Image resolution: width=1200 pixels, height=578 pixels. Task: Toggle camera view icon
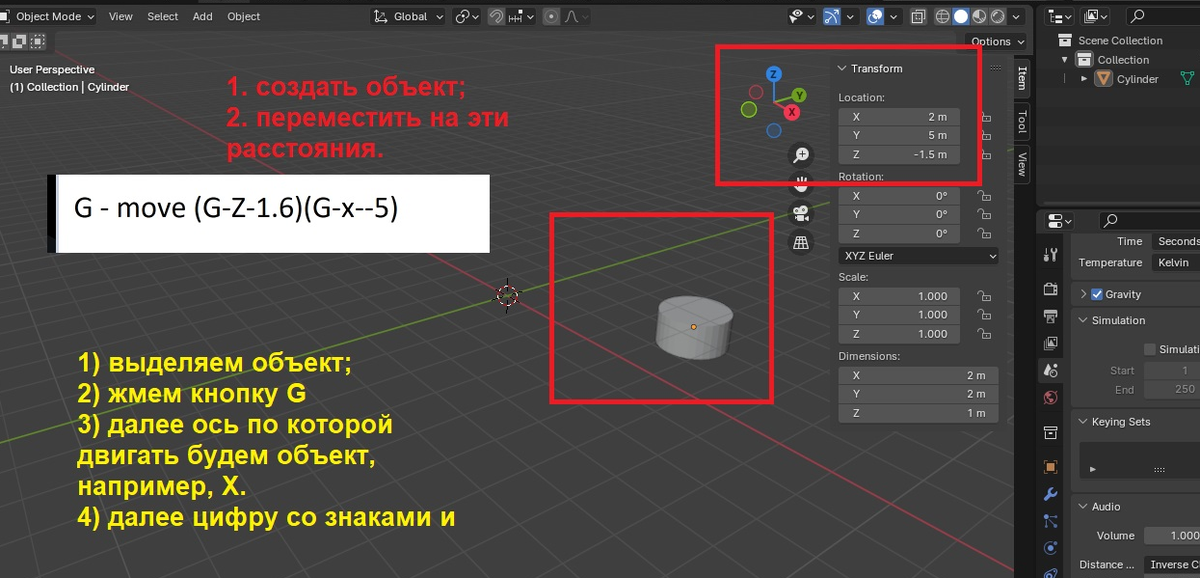(800, 212)
